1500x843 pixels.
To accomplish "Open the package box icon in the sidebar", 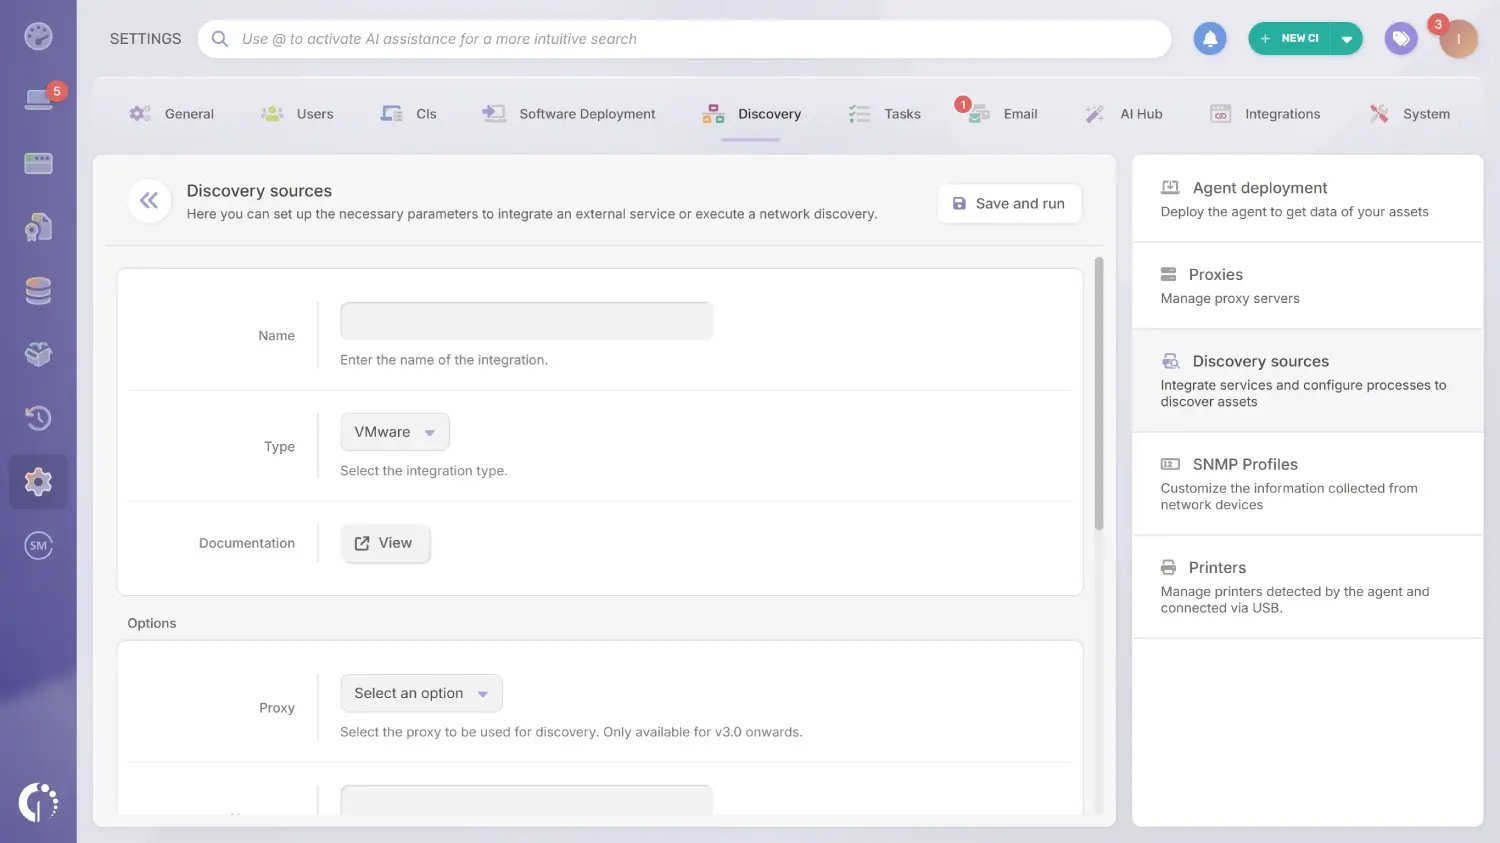I will 38,354.
